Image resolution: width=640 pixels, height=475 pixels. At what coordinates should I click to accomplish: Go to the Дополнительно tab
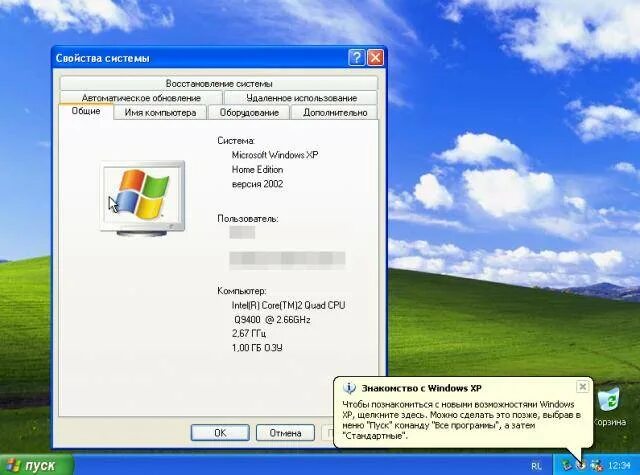tap(335, 112)
